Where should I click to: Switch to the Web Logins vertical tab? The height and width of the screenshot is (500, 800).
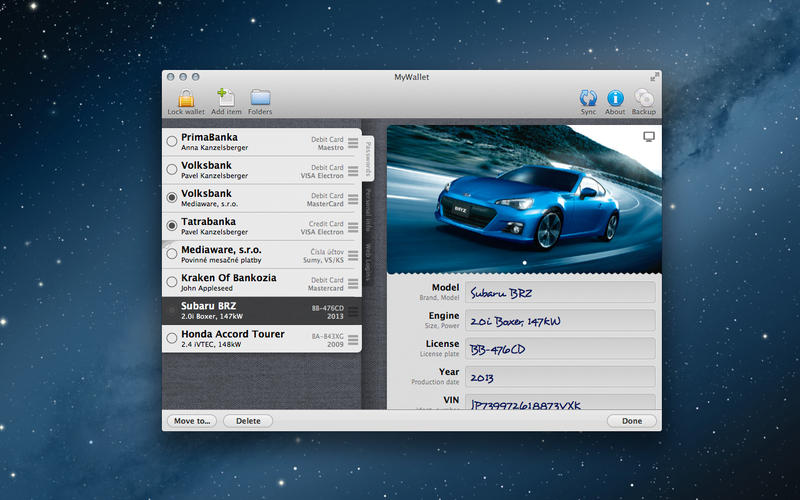(x=368, y=262)
